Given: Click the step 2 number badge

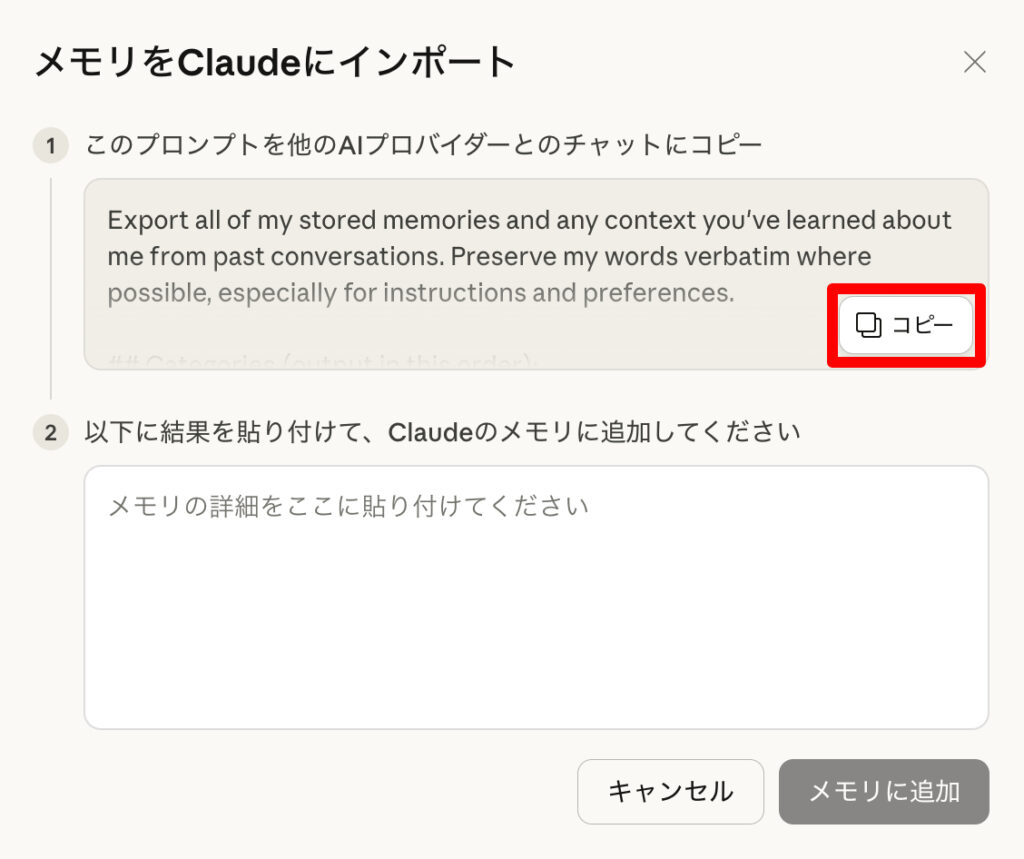Looking at the screenshot, I should pyautogui.click(x=50, y=434).
